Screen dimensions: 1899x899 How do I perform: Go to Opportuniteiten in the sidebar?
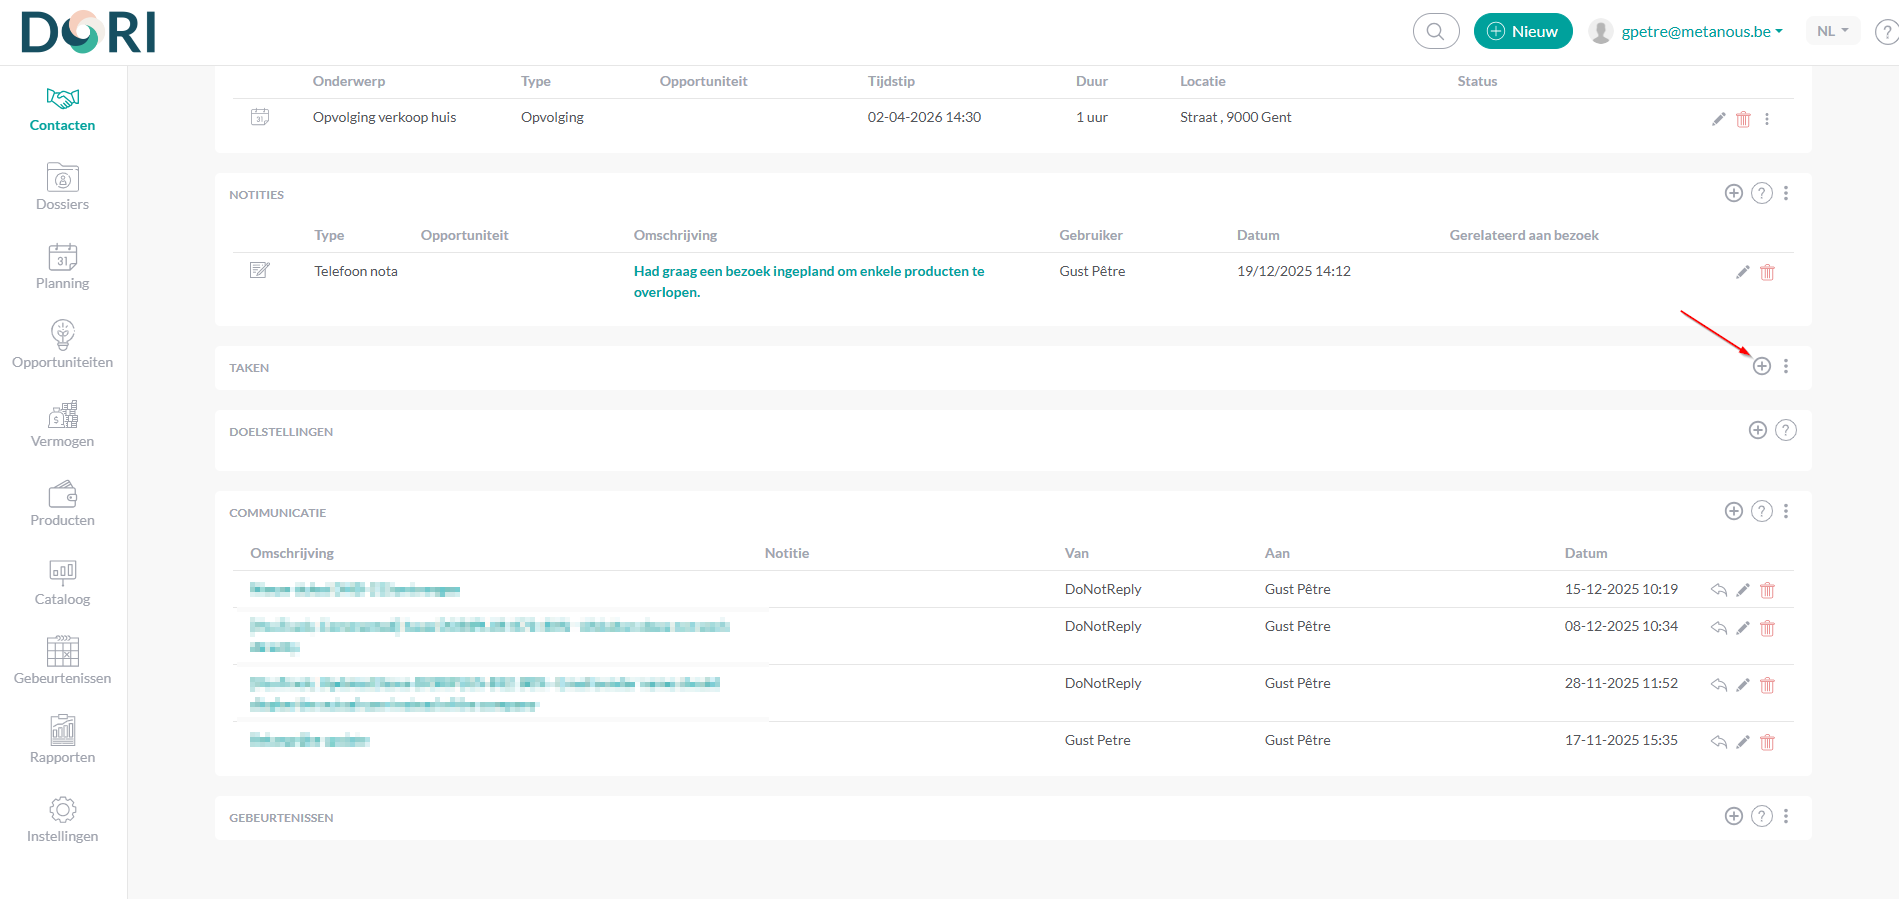62,344
